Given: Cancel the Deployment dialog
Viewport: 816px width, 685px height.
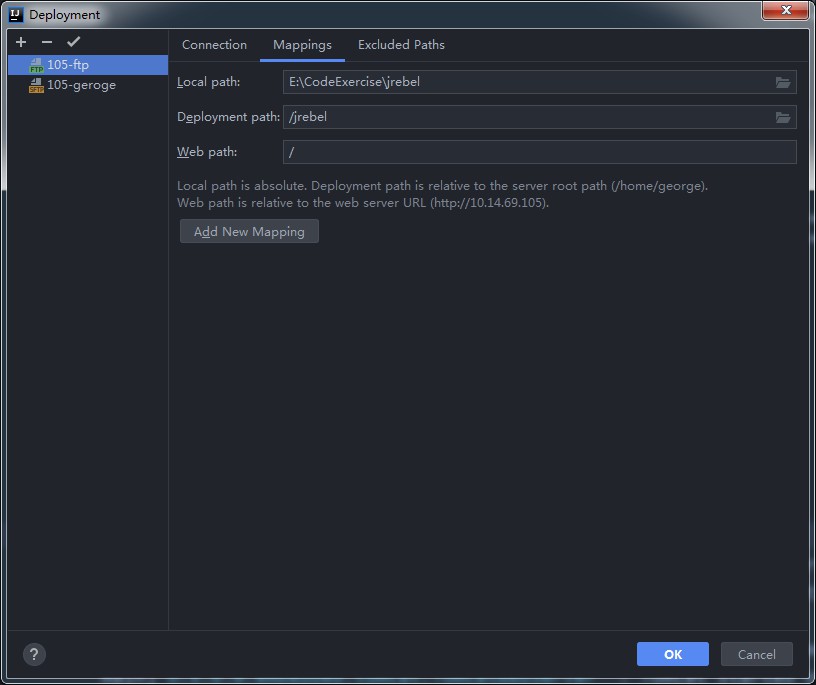Looking at the screenshot, I should point(756,654).
